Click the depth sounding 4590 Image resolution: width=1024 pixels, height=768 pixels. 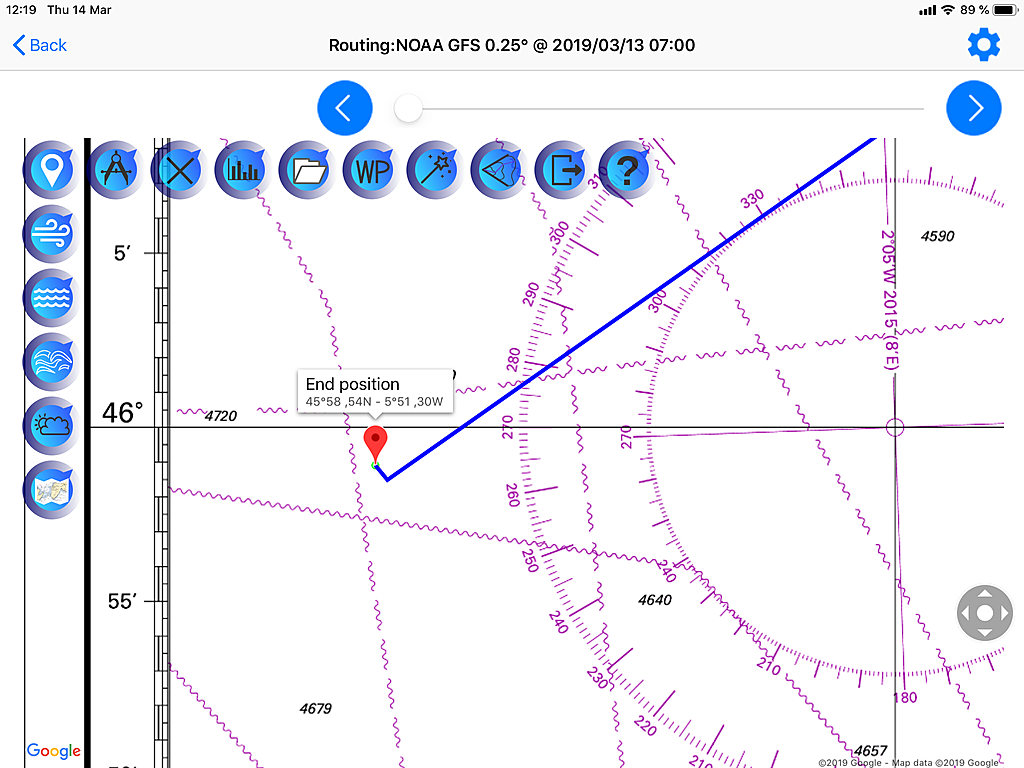pos(937,236)
